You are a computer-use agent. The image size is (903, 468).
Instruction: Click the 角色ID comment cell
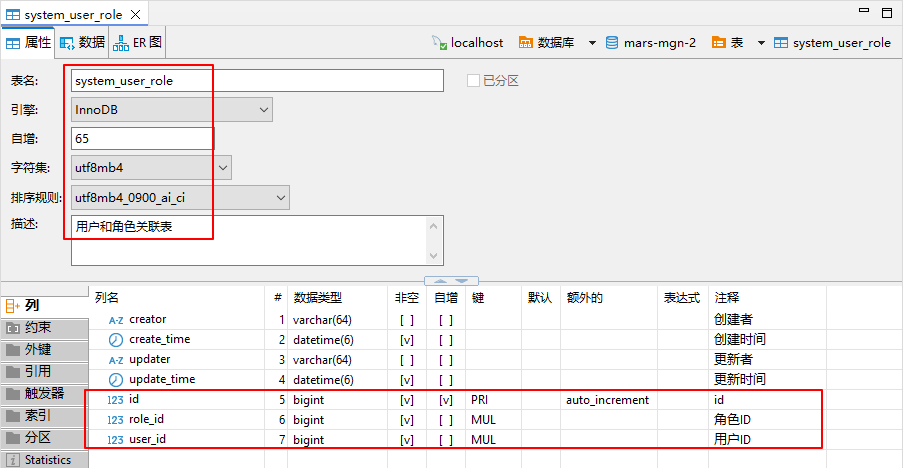[x=732, y=420]
